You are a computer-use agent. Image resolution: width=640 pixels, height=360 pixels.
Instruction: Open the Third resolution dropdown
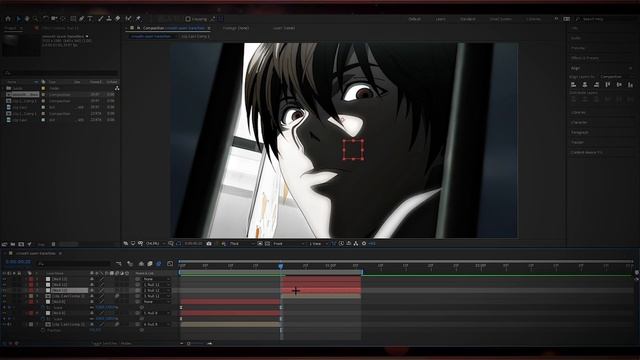pyautogui.click(x=242, y=244)
